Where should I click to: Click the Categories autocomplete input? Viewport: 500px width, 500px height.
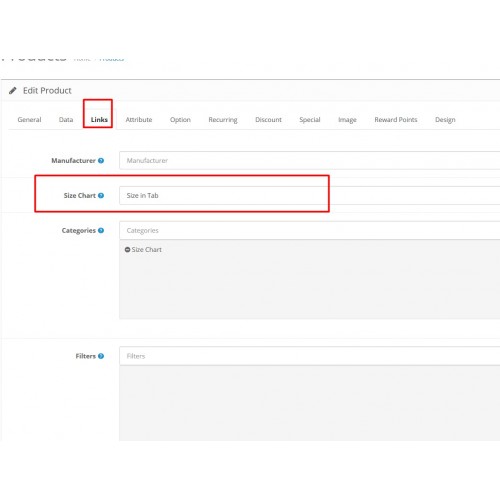310,231
